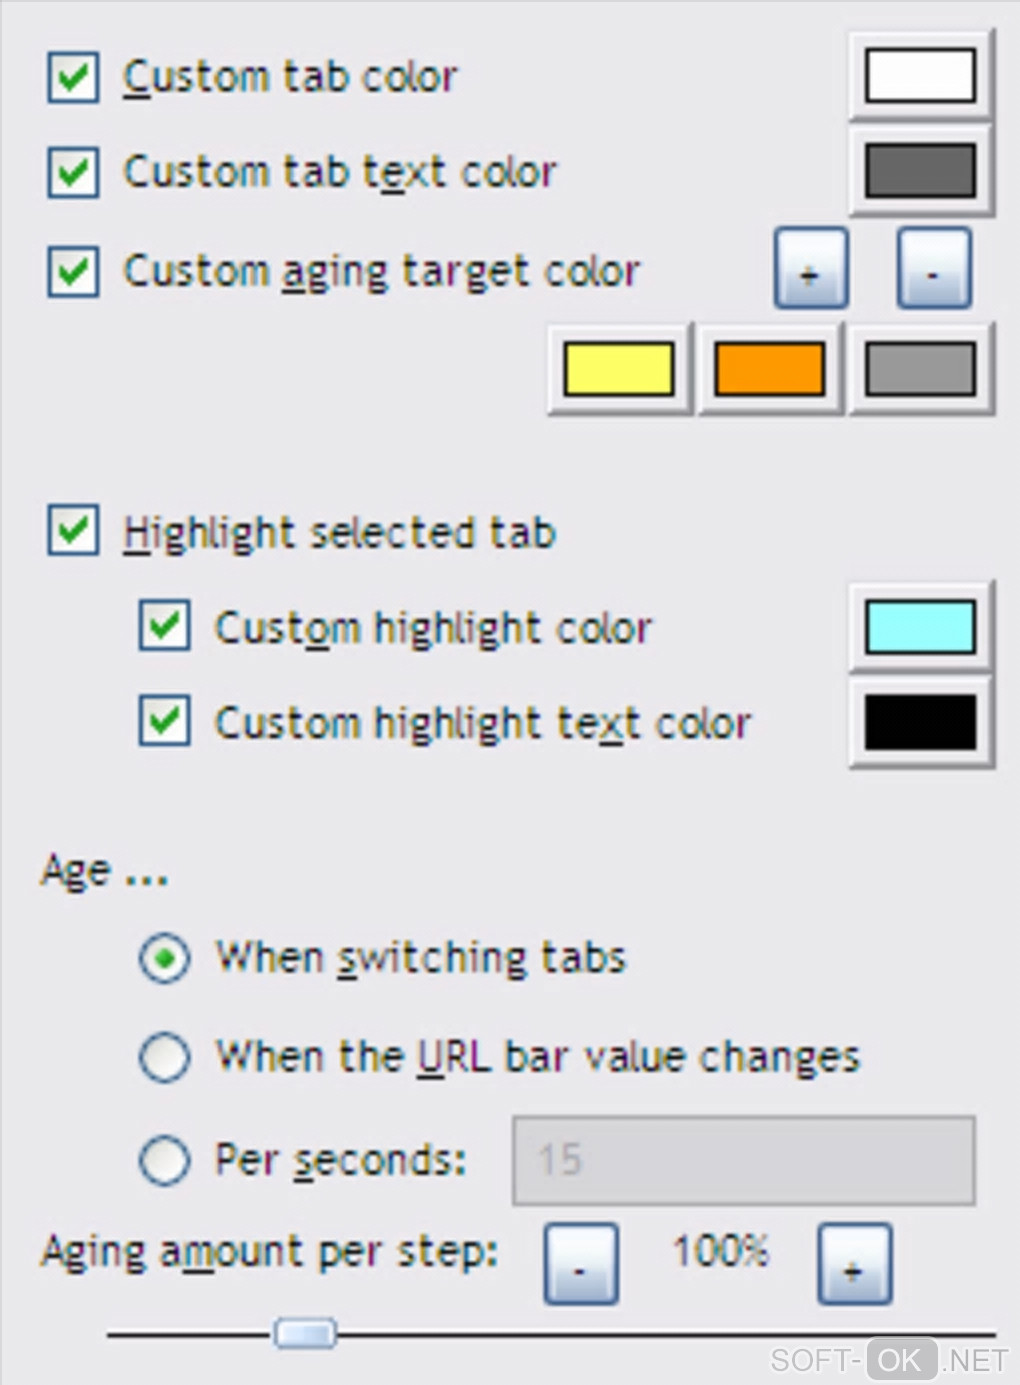1020x1385 pixels.
Task: Select the When switching tabs radio option
Action: point(165,958)
